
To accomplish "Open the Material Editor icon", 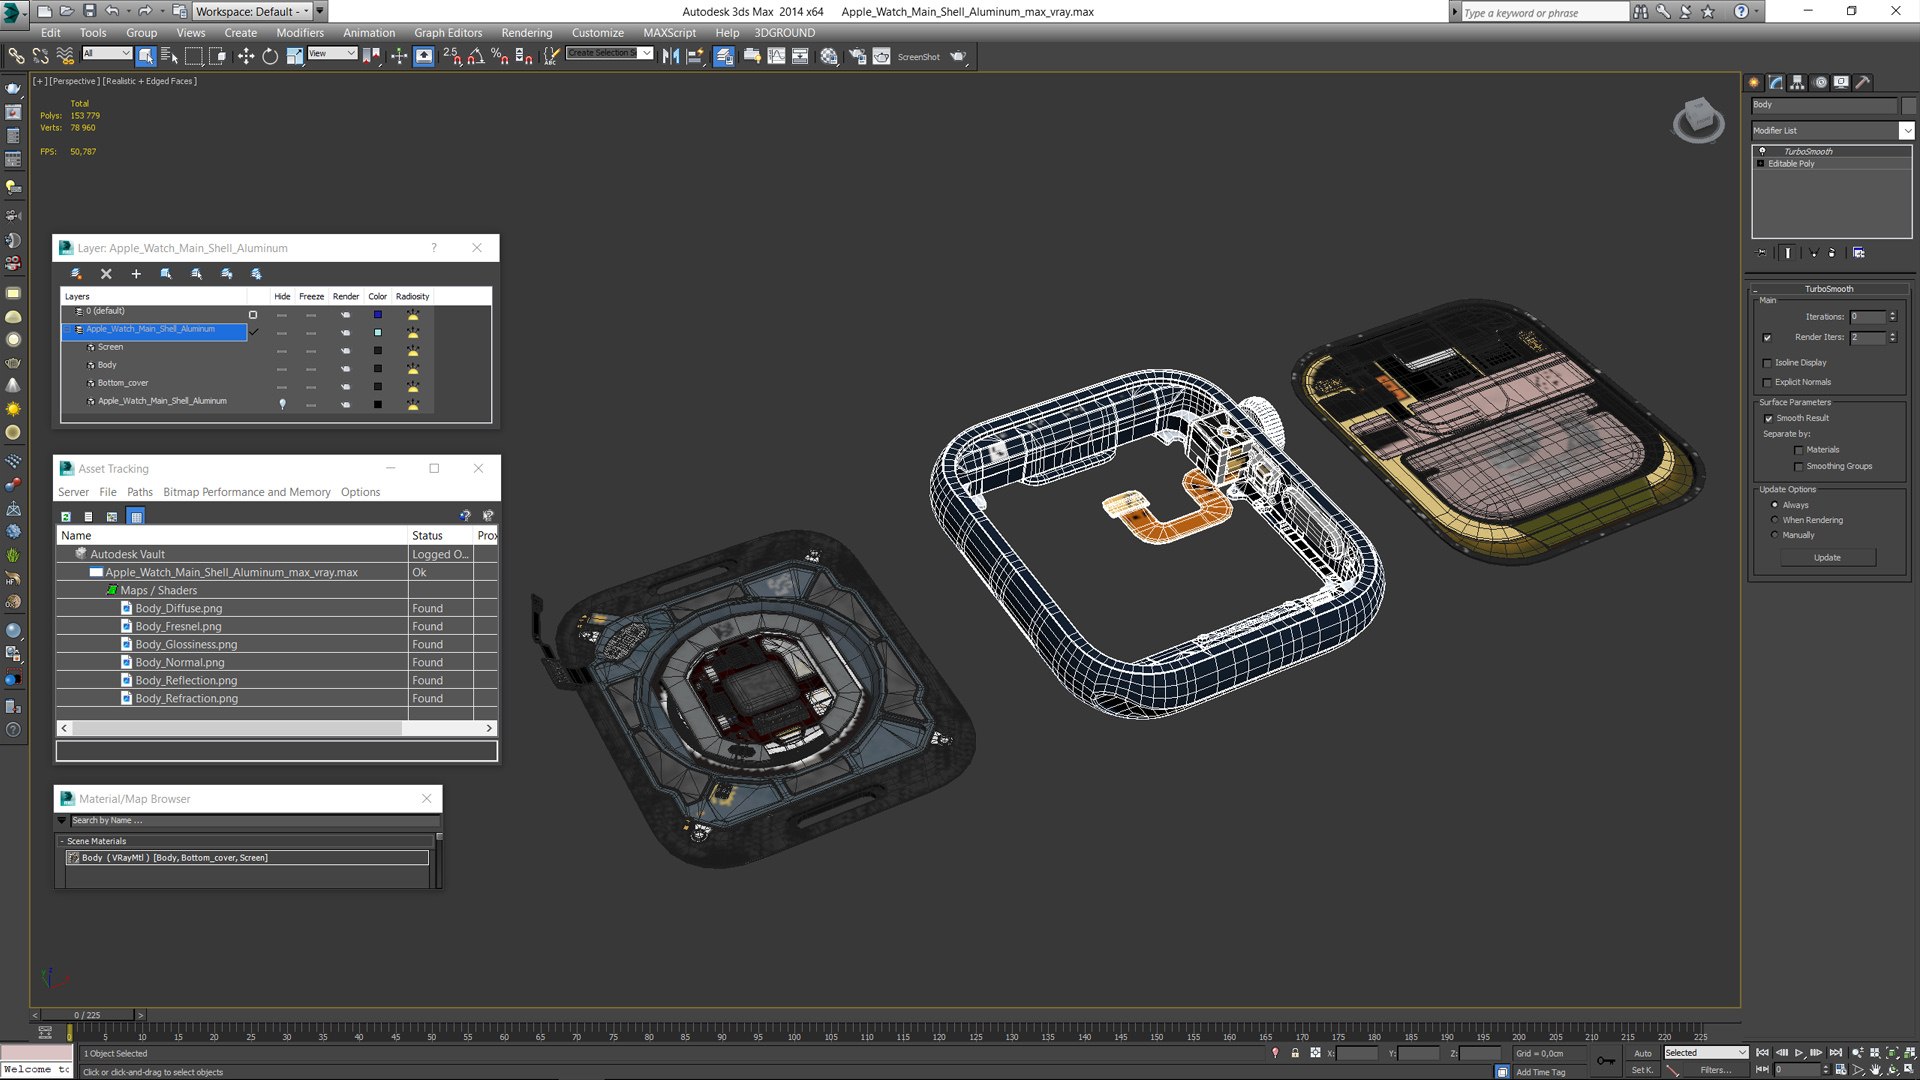I will click(x=829, y=56).
